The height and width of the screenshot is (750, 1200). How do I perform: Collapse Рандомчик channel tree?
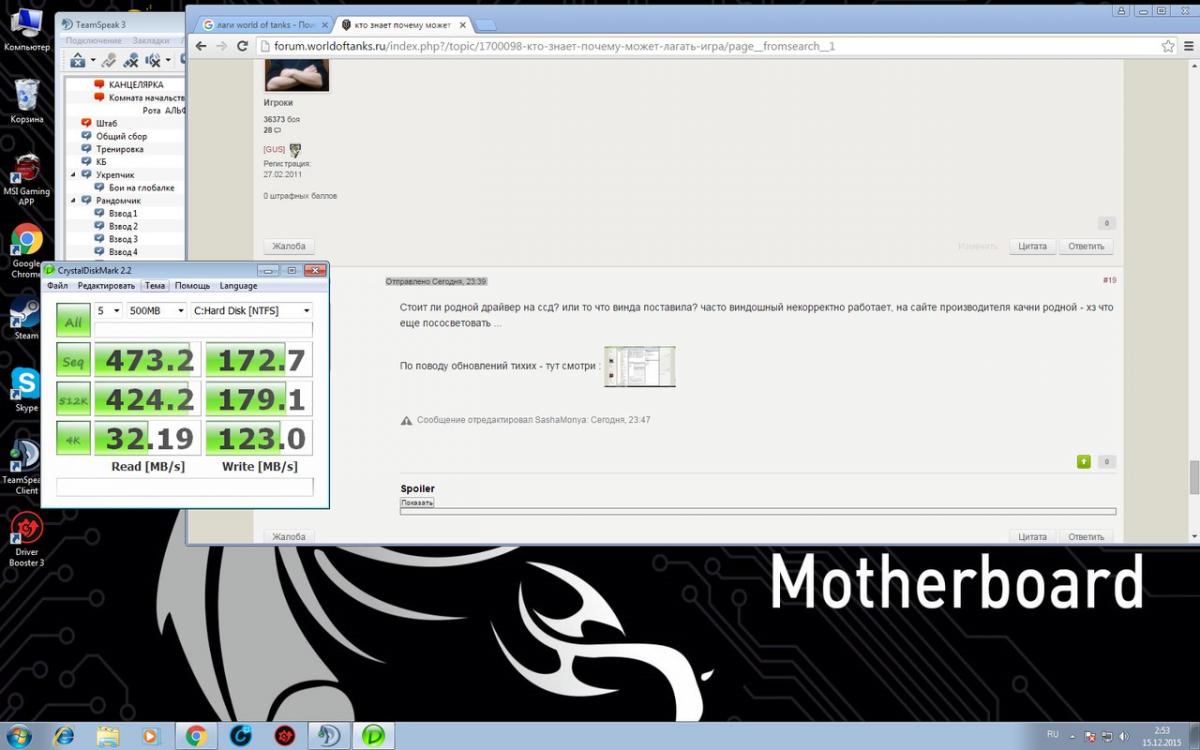[x=73, y=201]
